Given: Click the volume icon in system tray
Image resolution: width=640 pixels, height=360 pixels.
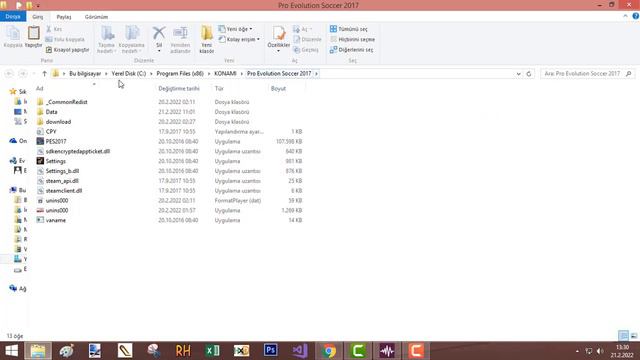Looking at the screenshot, I should coord(600,351).
